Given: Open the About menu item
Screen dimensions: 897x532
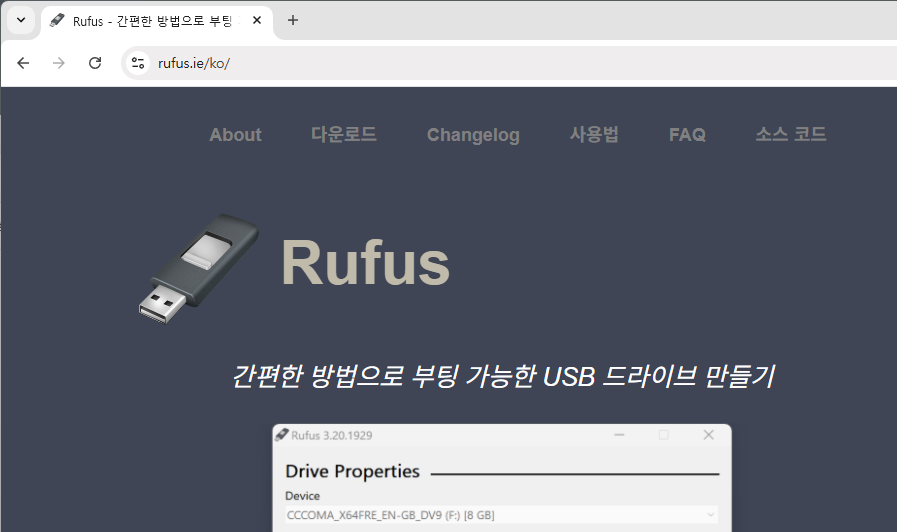Looking at the screenshot, I should click(x=235, y=135).
